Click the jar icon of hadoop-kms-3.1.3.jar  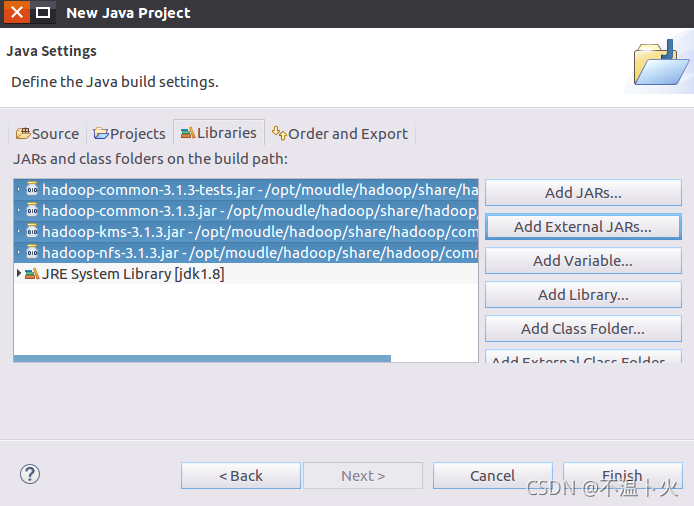pos(32,231)
